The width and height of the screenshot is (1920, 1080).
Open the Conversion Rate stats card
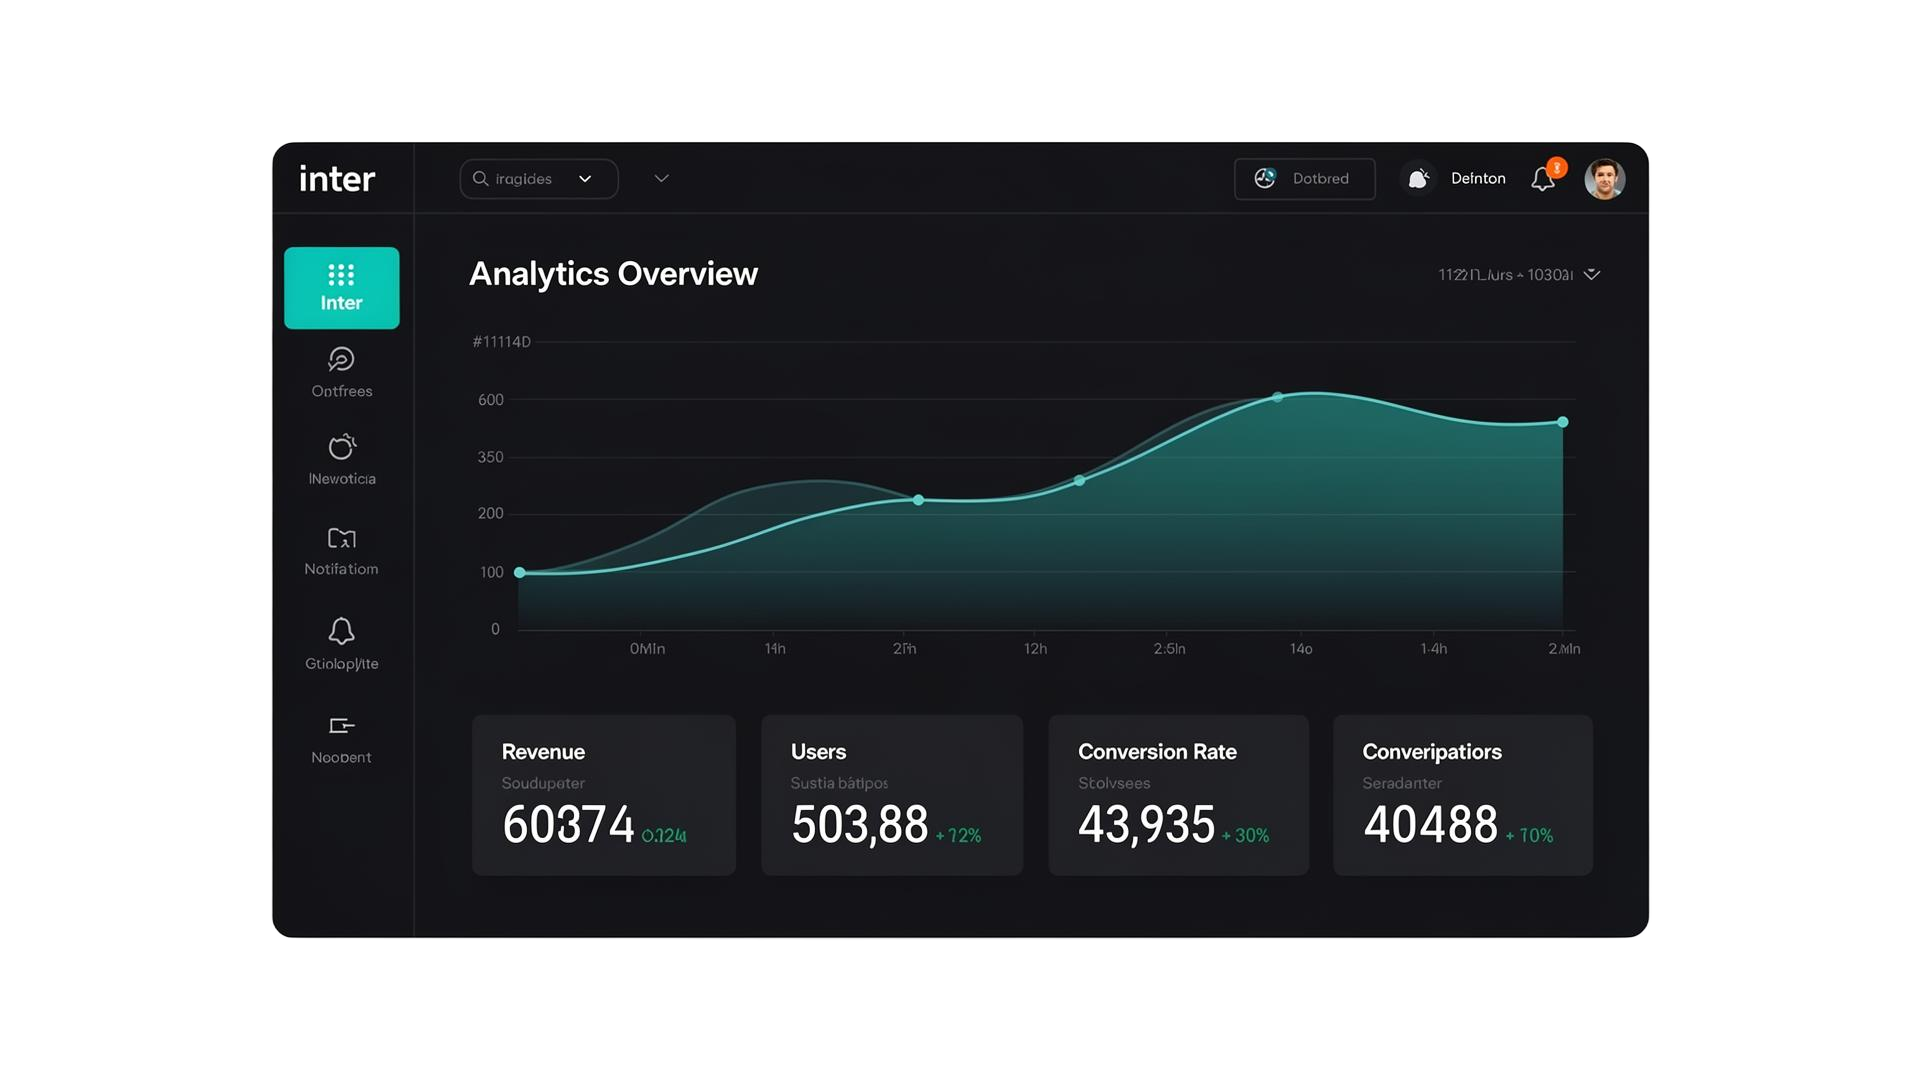1178,795
